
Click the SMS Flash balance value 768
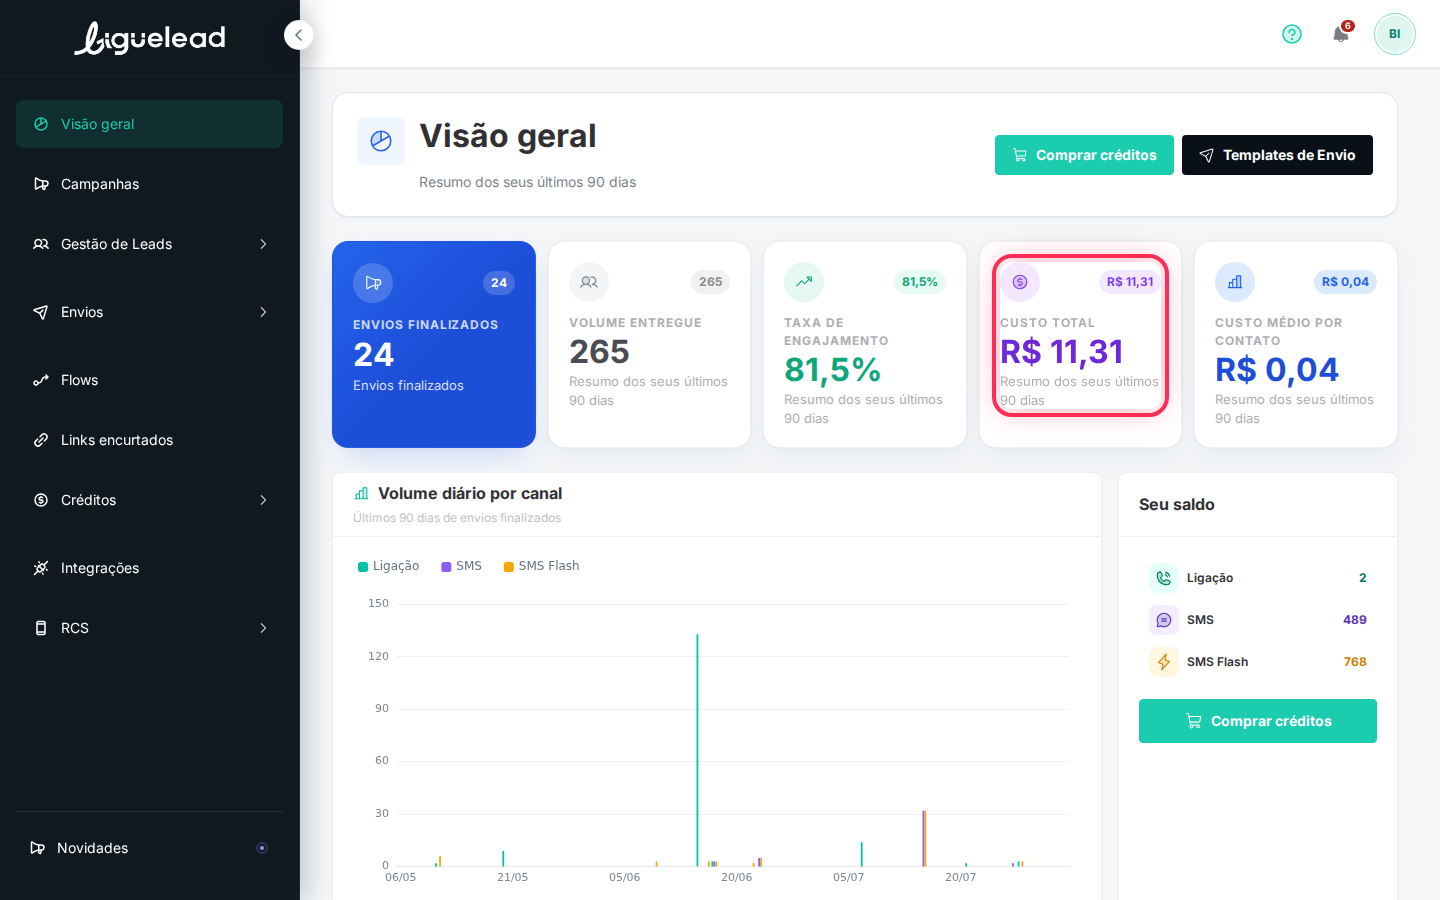[1355, 662]
